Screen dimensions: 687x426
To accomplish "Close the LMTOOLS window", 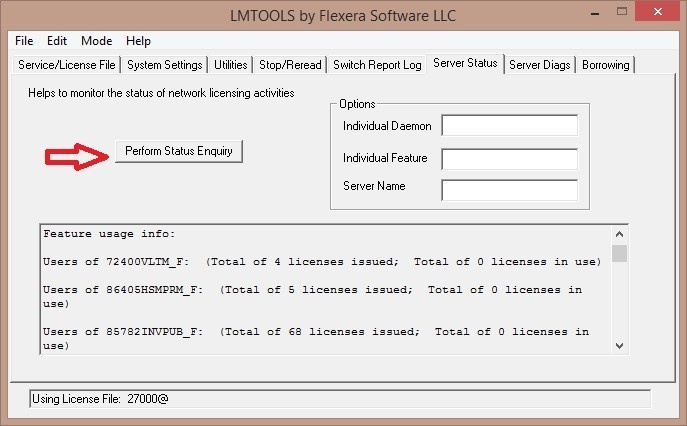I will pyautogui.click(x=657, y=11).
